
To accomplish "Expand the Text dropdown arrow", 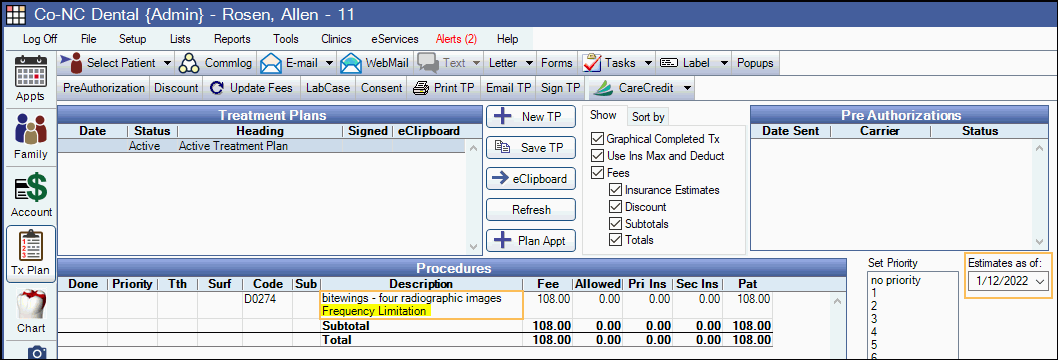I will click(x=476, y=63).
